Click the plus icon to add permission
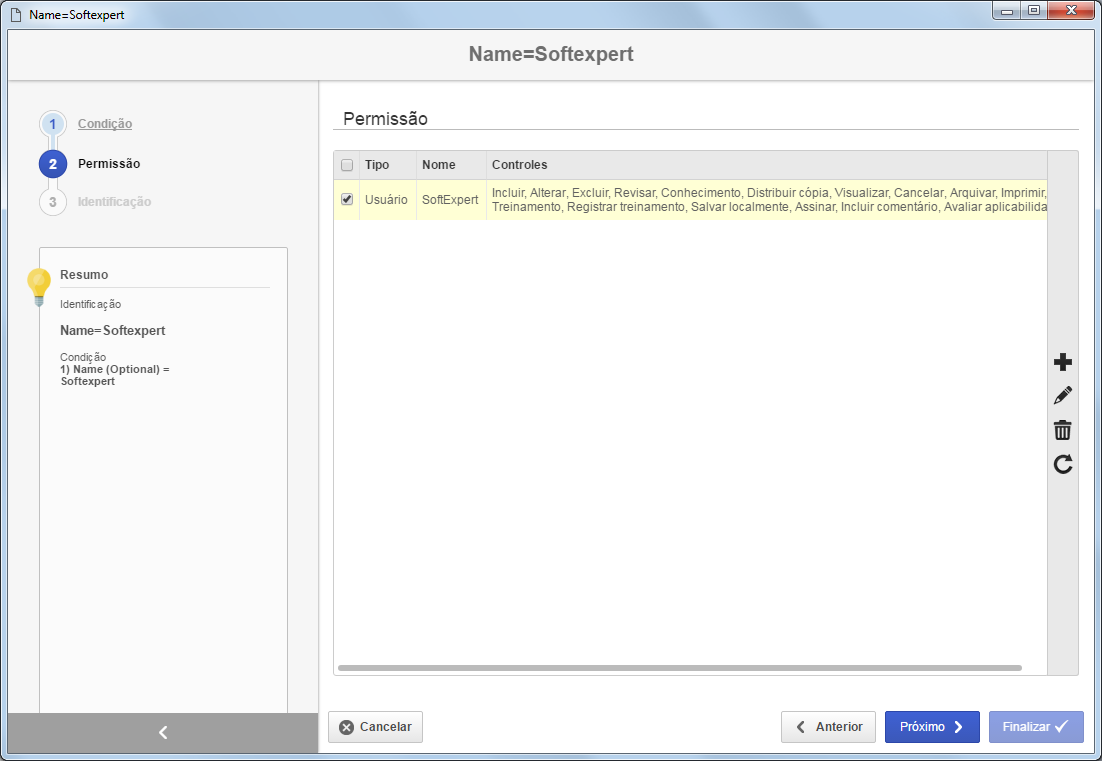Screen dimensions: 1102x761 [1063, 363]
